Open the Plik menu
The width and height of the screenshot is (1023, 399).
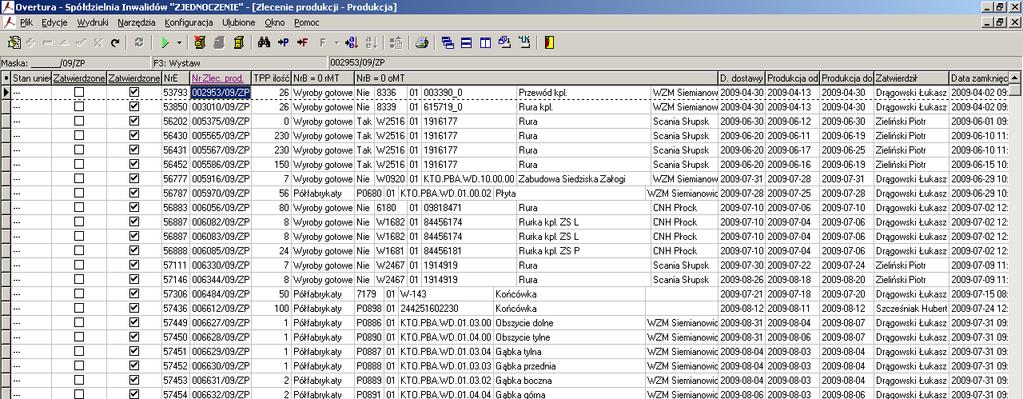tap(26, 22)
